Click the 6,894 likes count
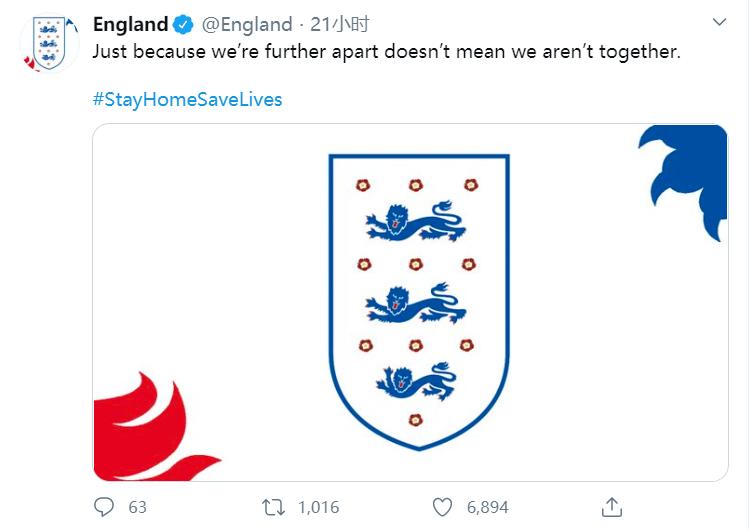 (487, 508)
